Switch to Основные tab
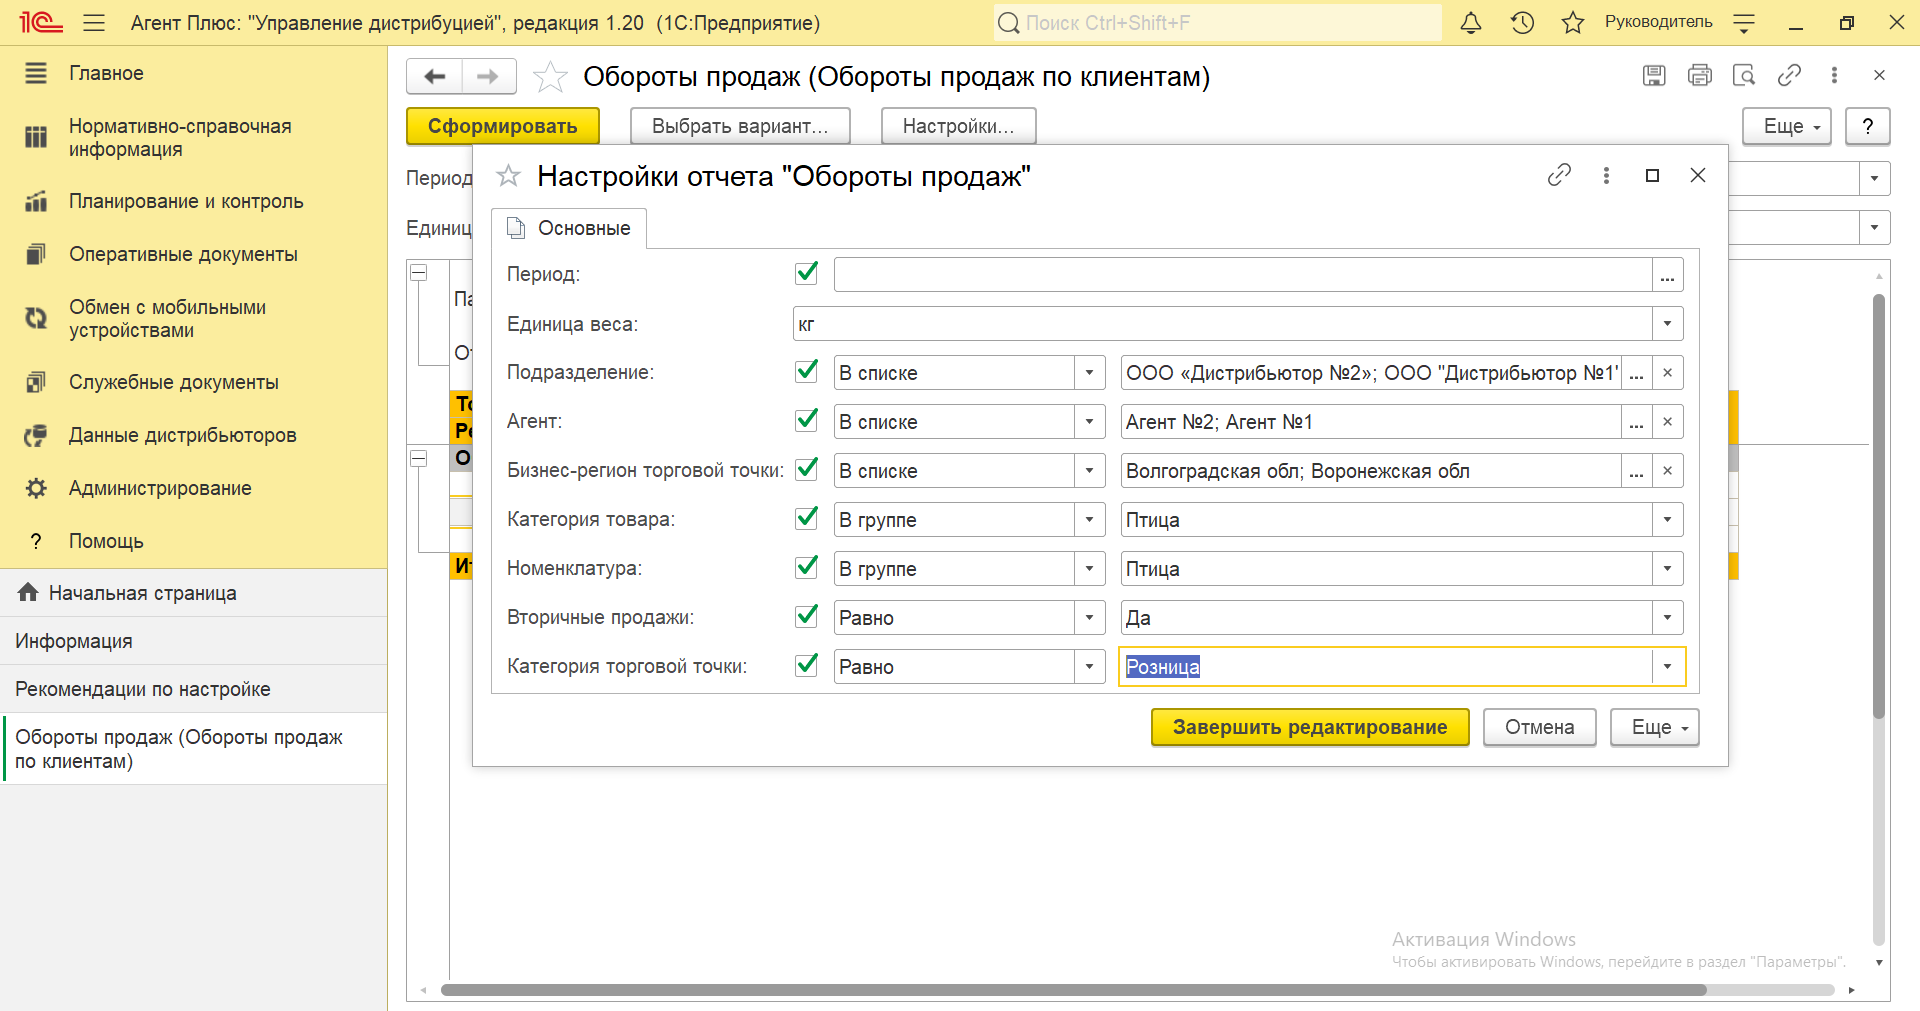This screenshot has height=1011, width=1920. (569, 228)
